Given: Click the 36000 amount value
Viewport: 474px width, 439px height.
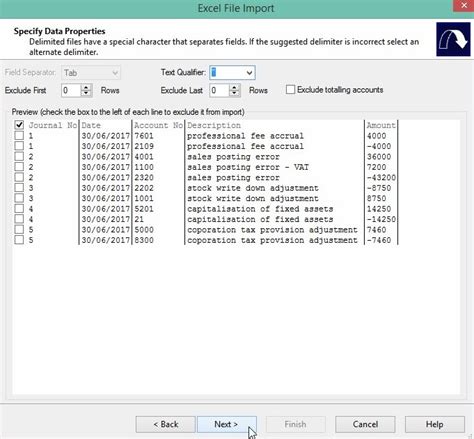Looking at the screenshot, I should (379, 157).
